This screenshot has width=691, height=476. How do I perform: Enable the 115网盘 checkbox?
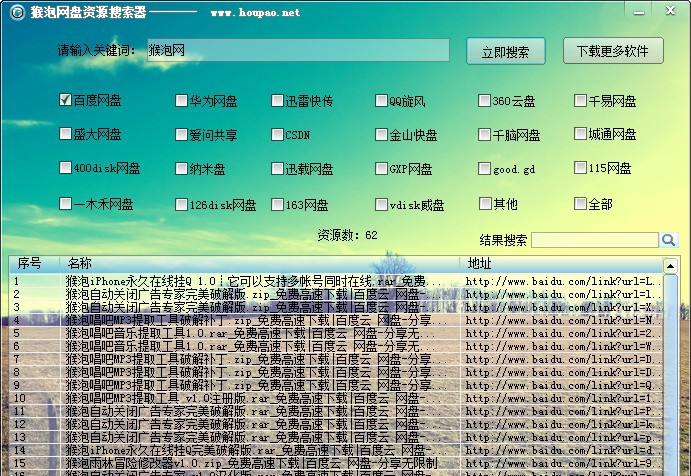tap(580, 167)
